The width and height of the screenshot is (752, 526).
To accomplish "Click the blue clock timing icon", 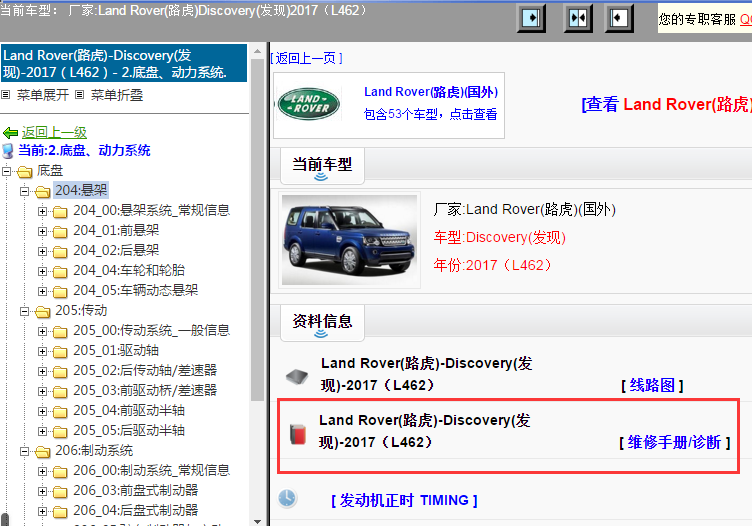I will [x=287, y=498].
